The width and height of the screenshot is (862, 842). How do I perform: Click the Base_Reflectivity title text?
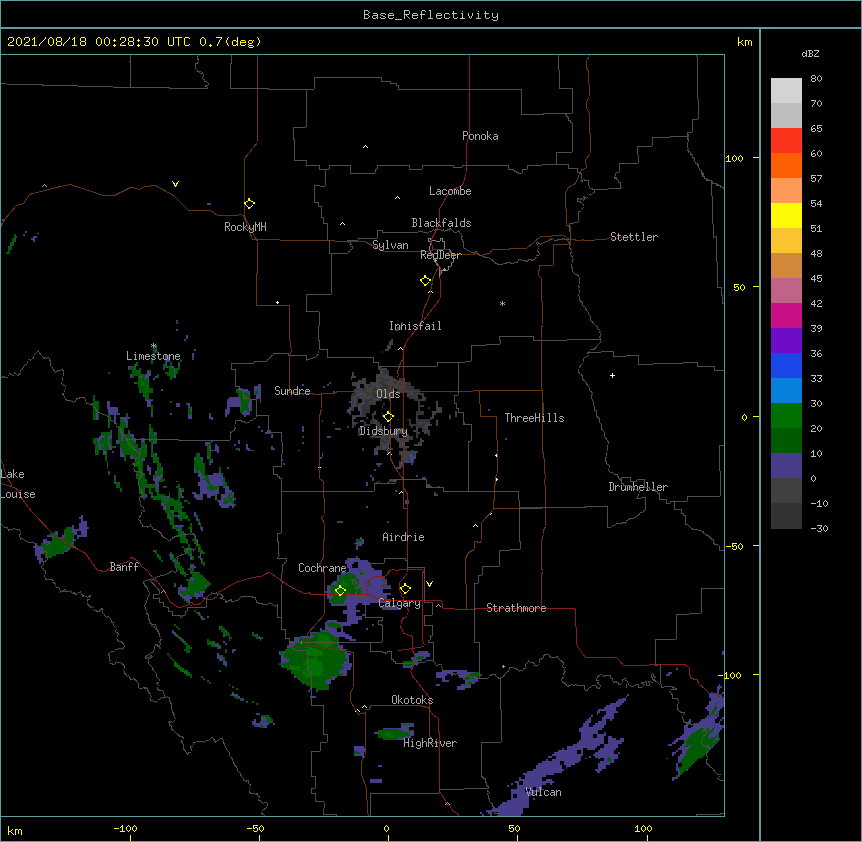(x=431, y=15)
